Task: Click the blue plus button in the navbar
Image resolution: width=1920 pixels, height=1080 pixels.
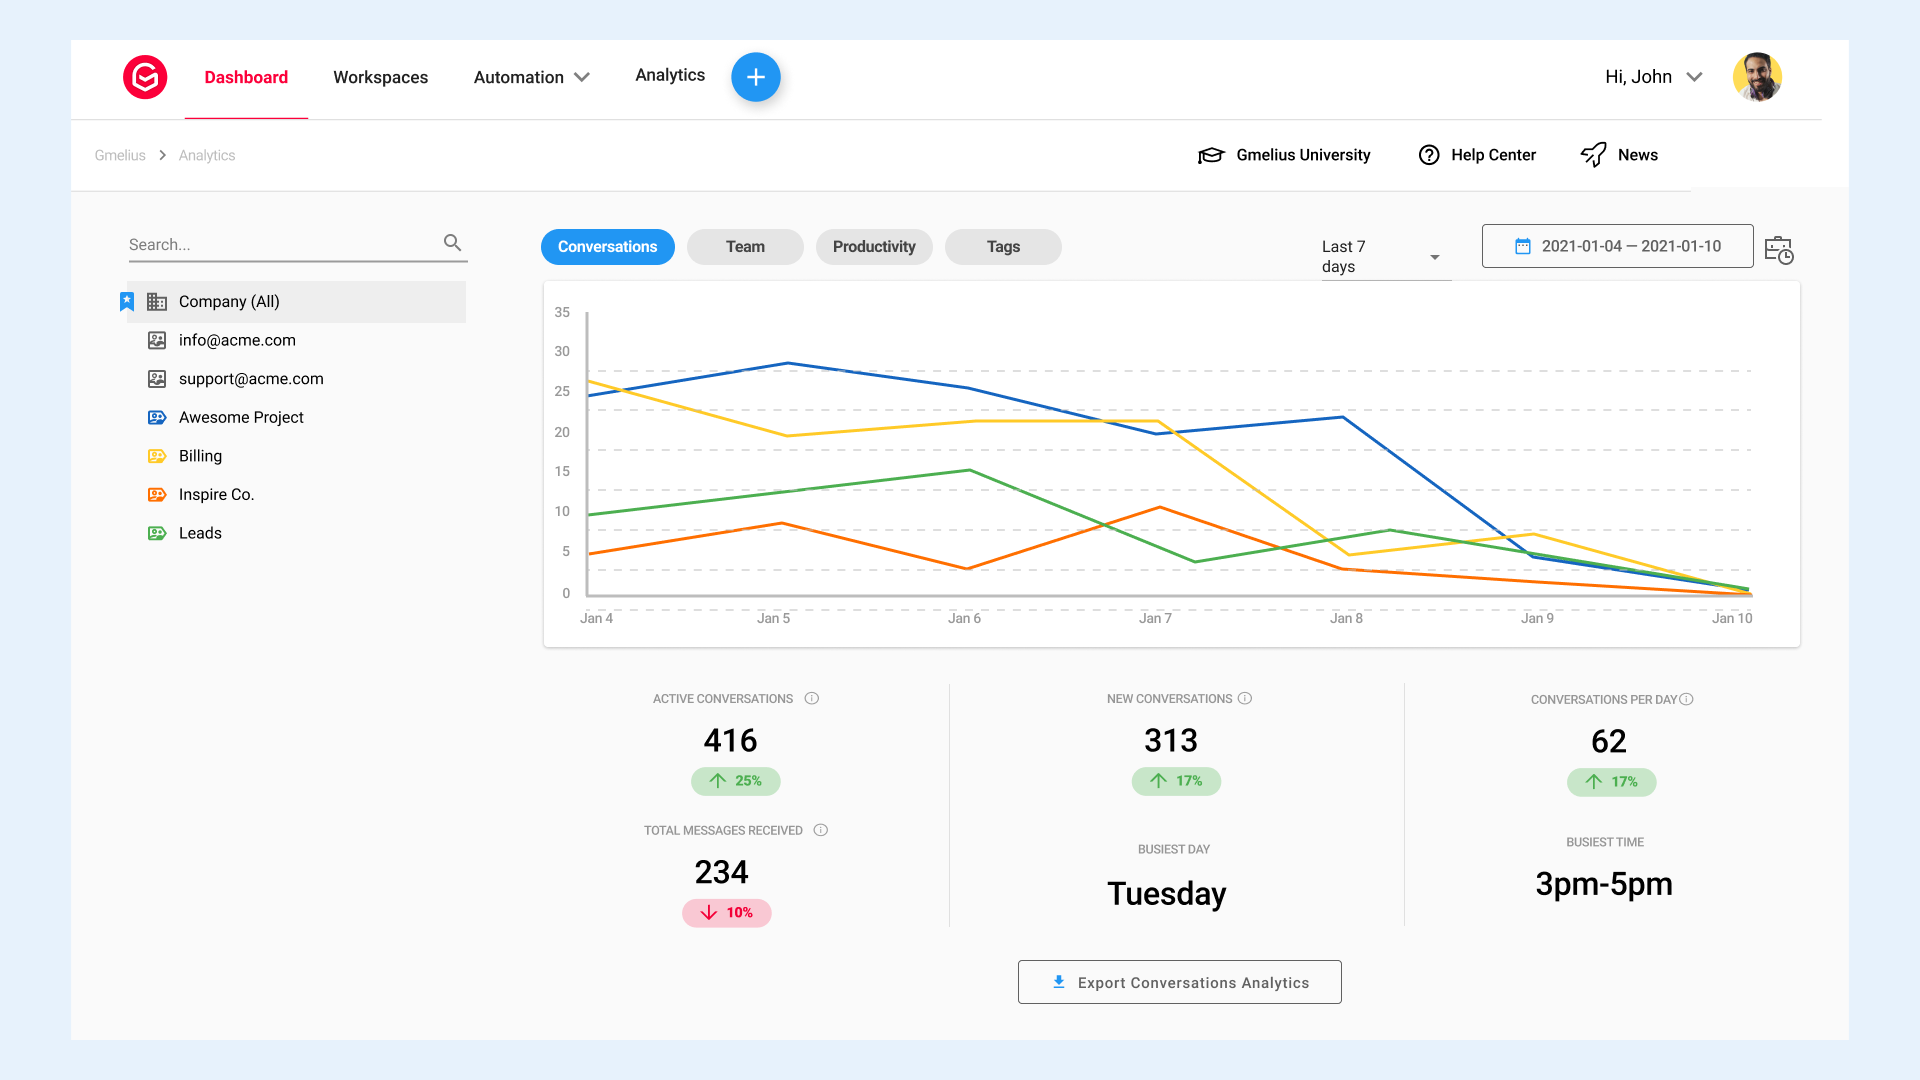Action: tap(756, 77)
